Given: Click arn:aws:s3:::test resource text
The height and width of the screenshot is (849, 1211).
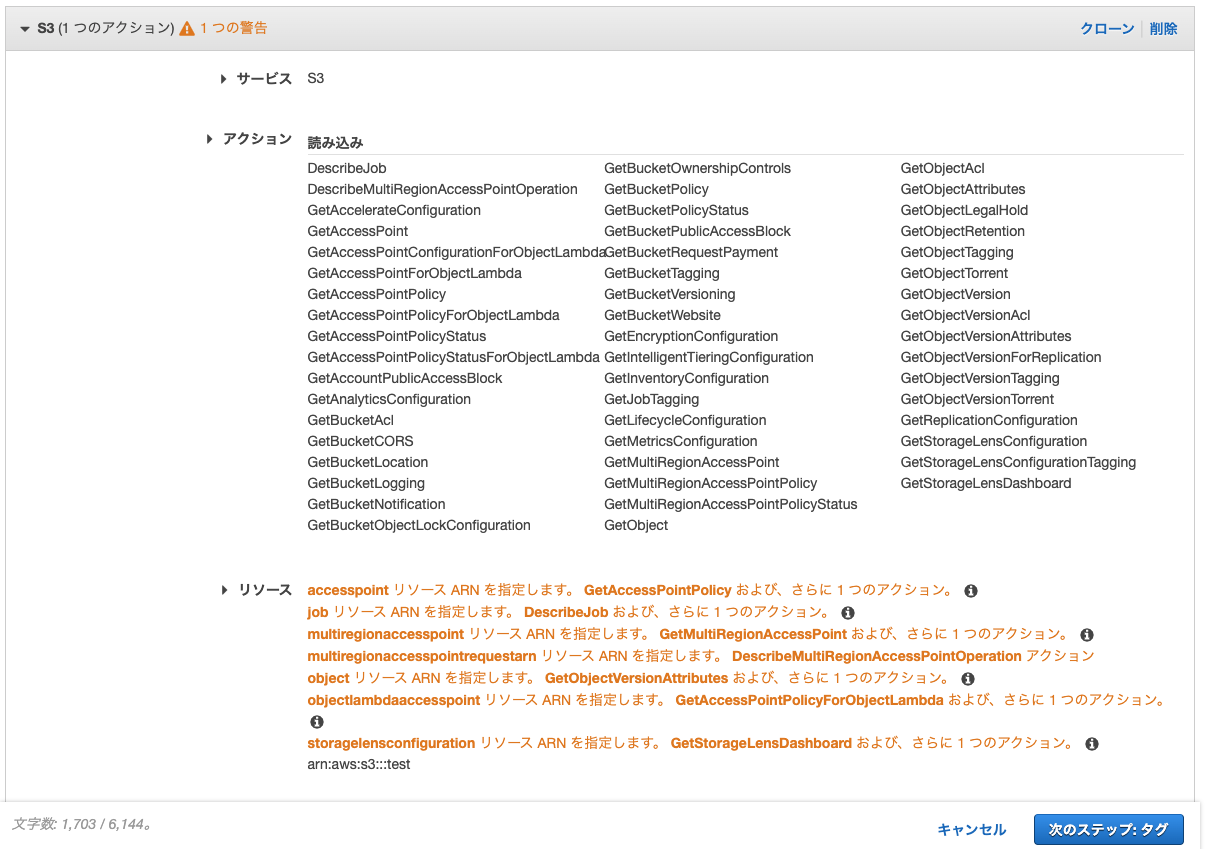Looking at the screenshot, I should [x=359, y=764].
